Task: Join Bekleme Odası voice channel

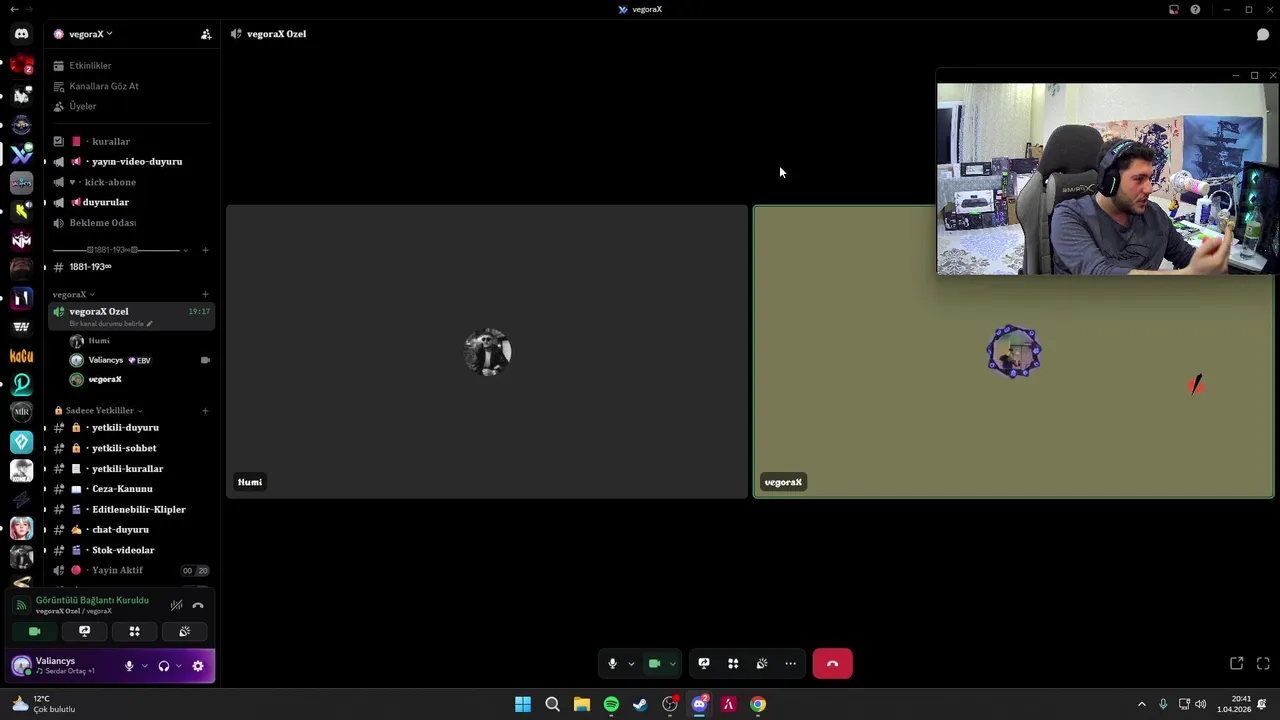Action: coord(131,223)
